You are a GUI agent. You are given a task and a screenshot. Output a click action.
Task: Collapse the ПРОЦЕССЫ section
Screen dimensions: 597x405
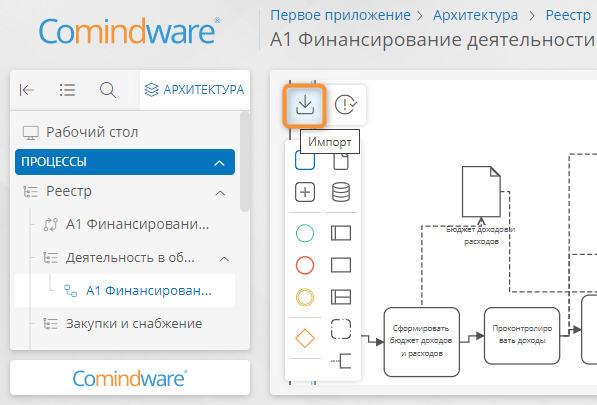tap(219, 163)
